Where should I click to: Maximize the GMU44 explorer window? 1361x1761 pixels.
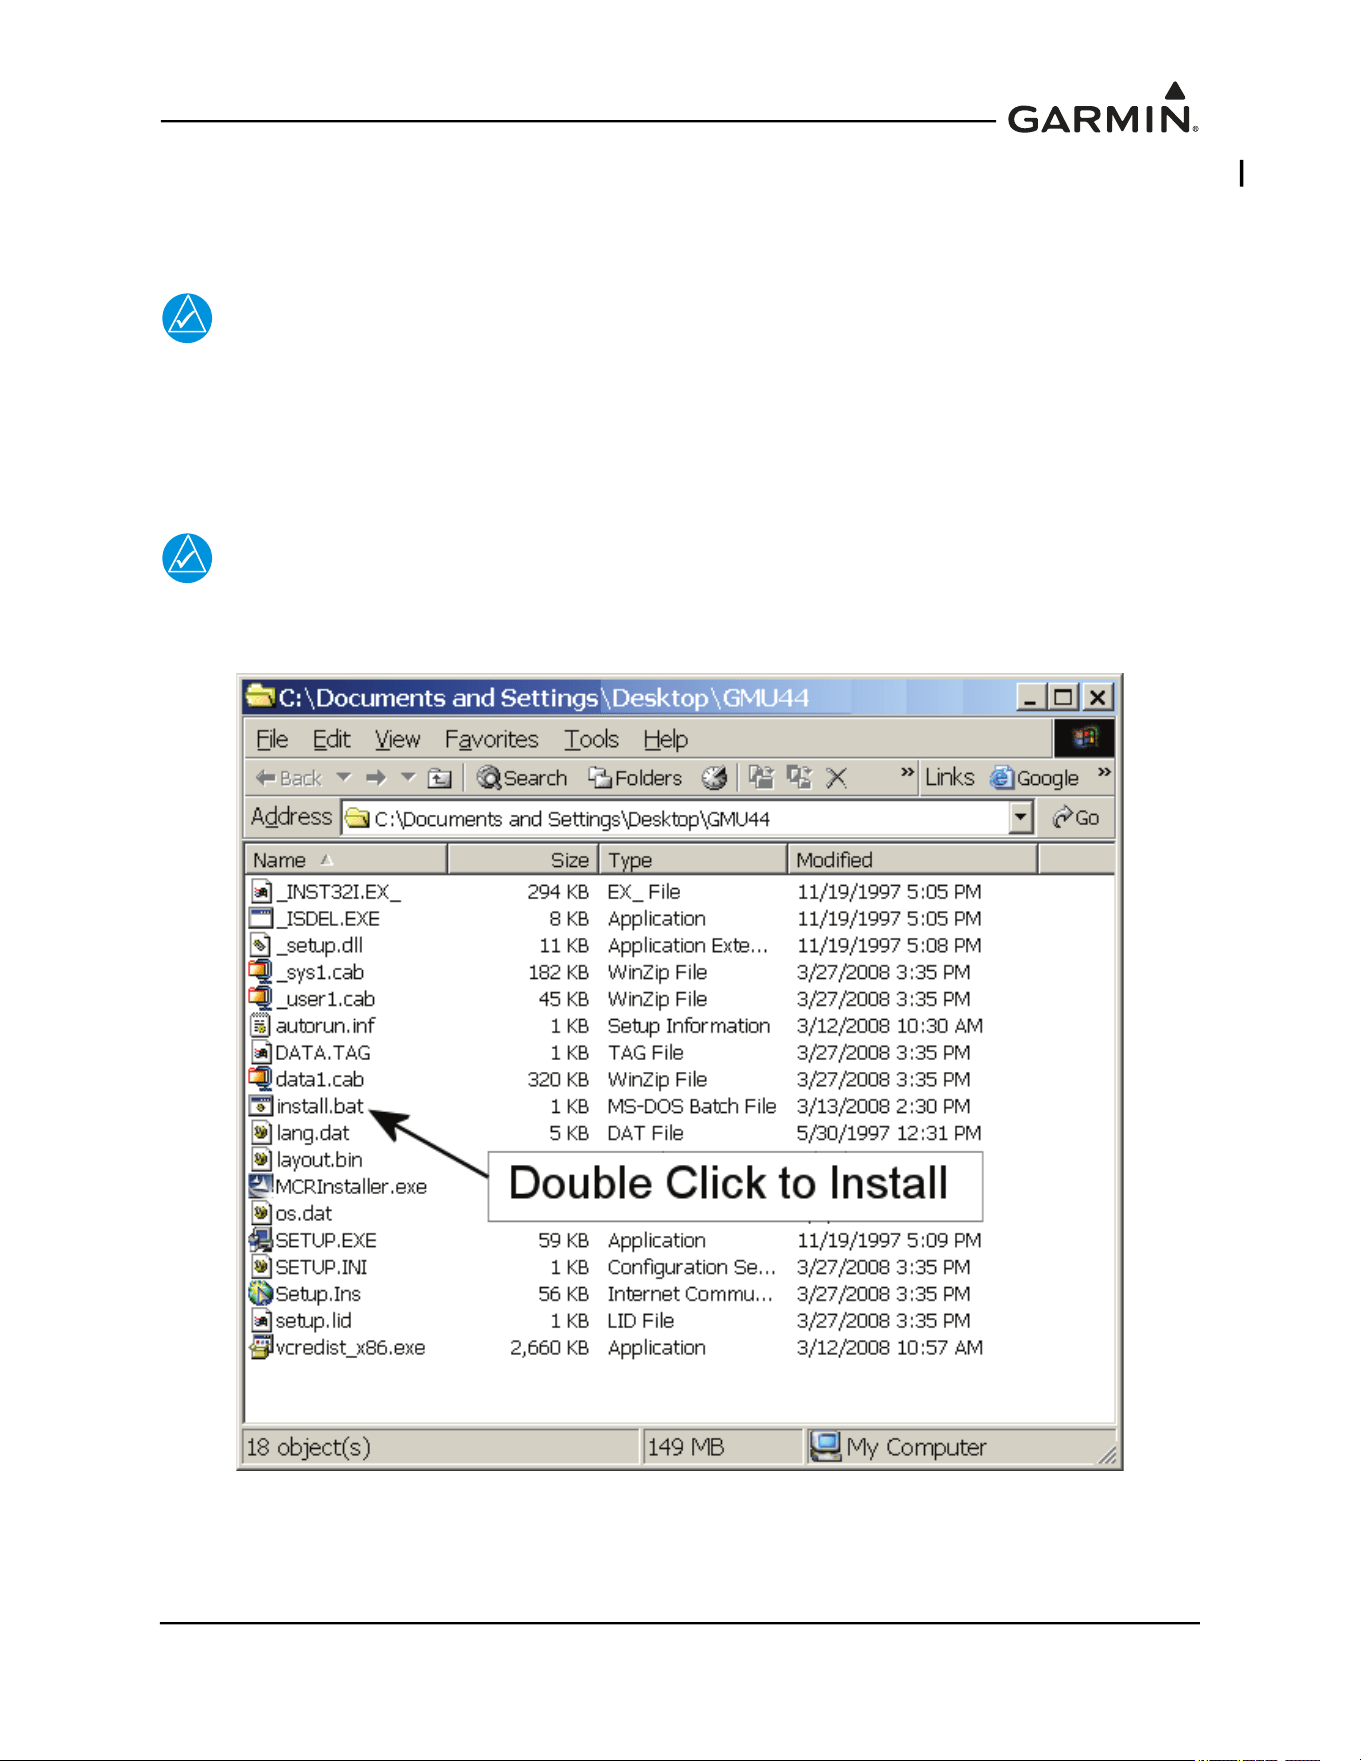pos(1064,697)
